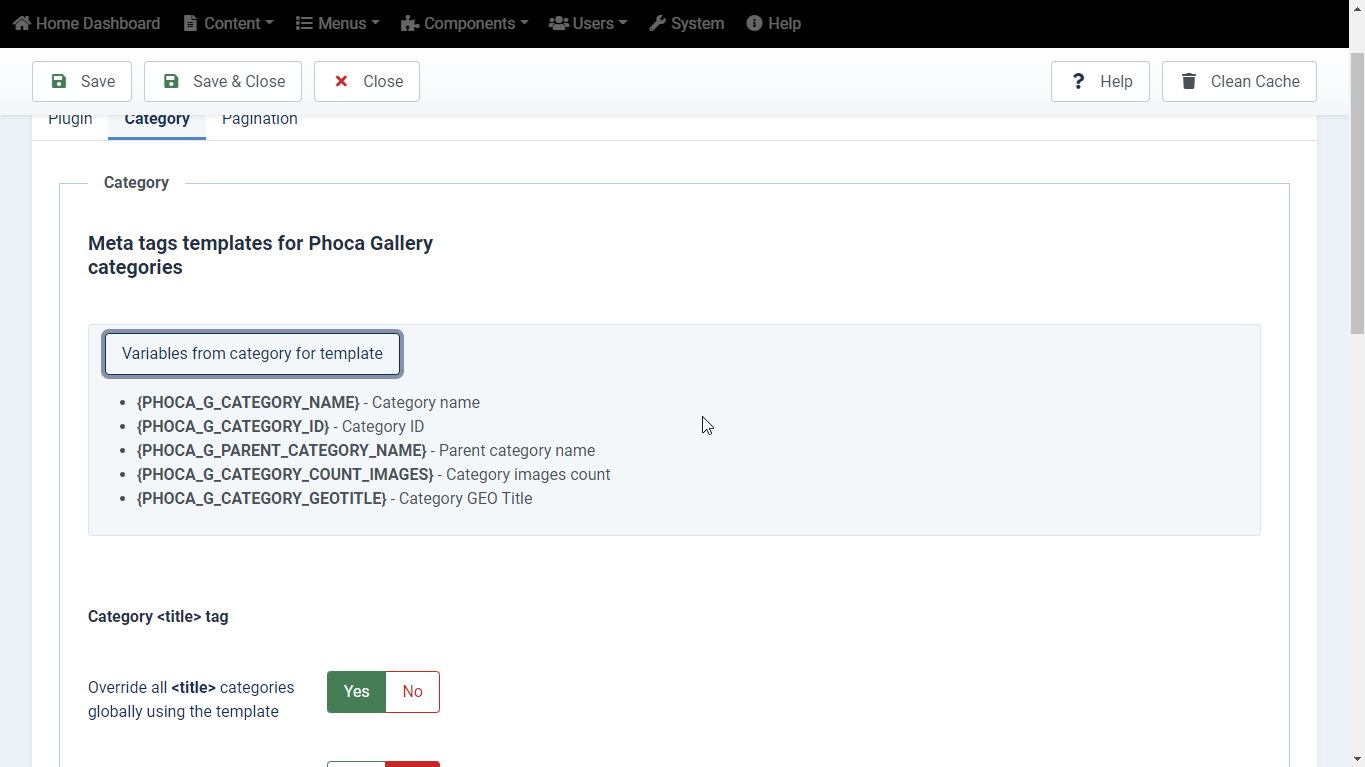Click the question mark icon in Help
1365x767 pixels.
point(1078,82)
